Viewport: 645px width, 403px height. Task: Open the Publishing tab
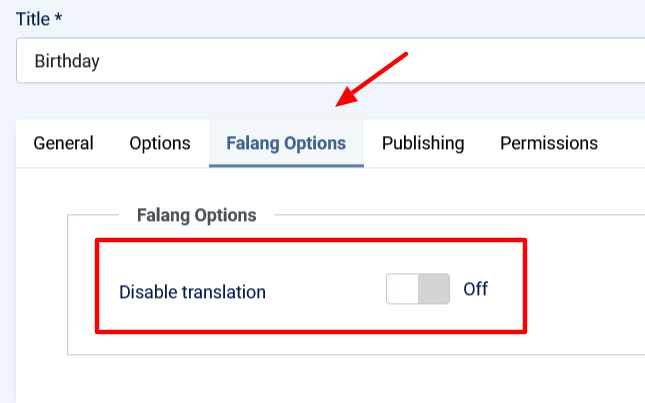click(423, 143)
